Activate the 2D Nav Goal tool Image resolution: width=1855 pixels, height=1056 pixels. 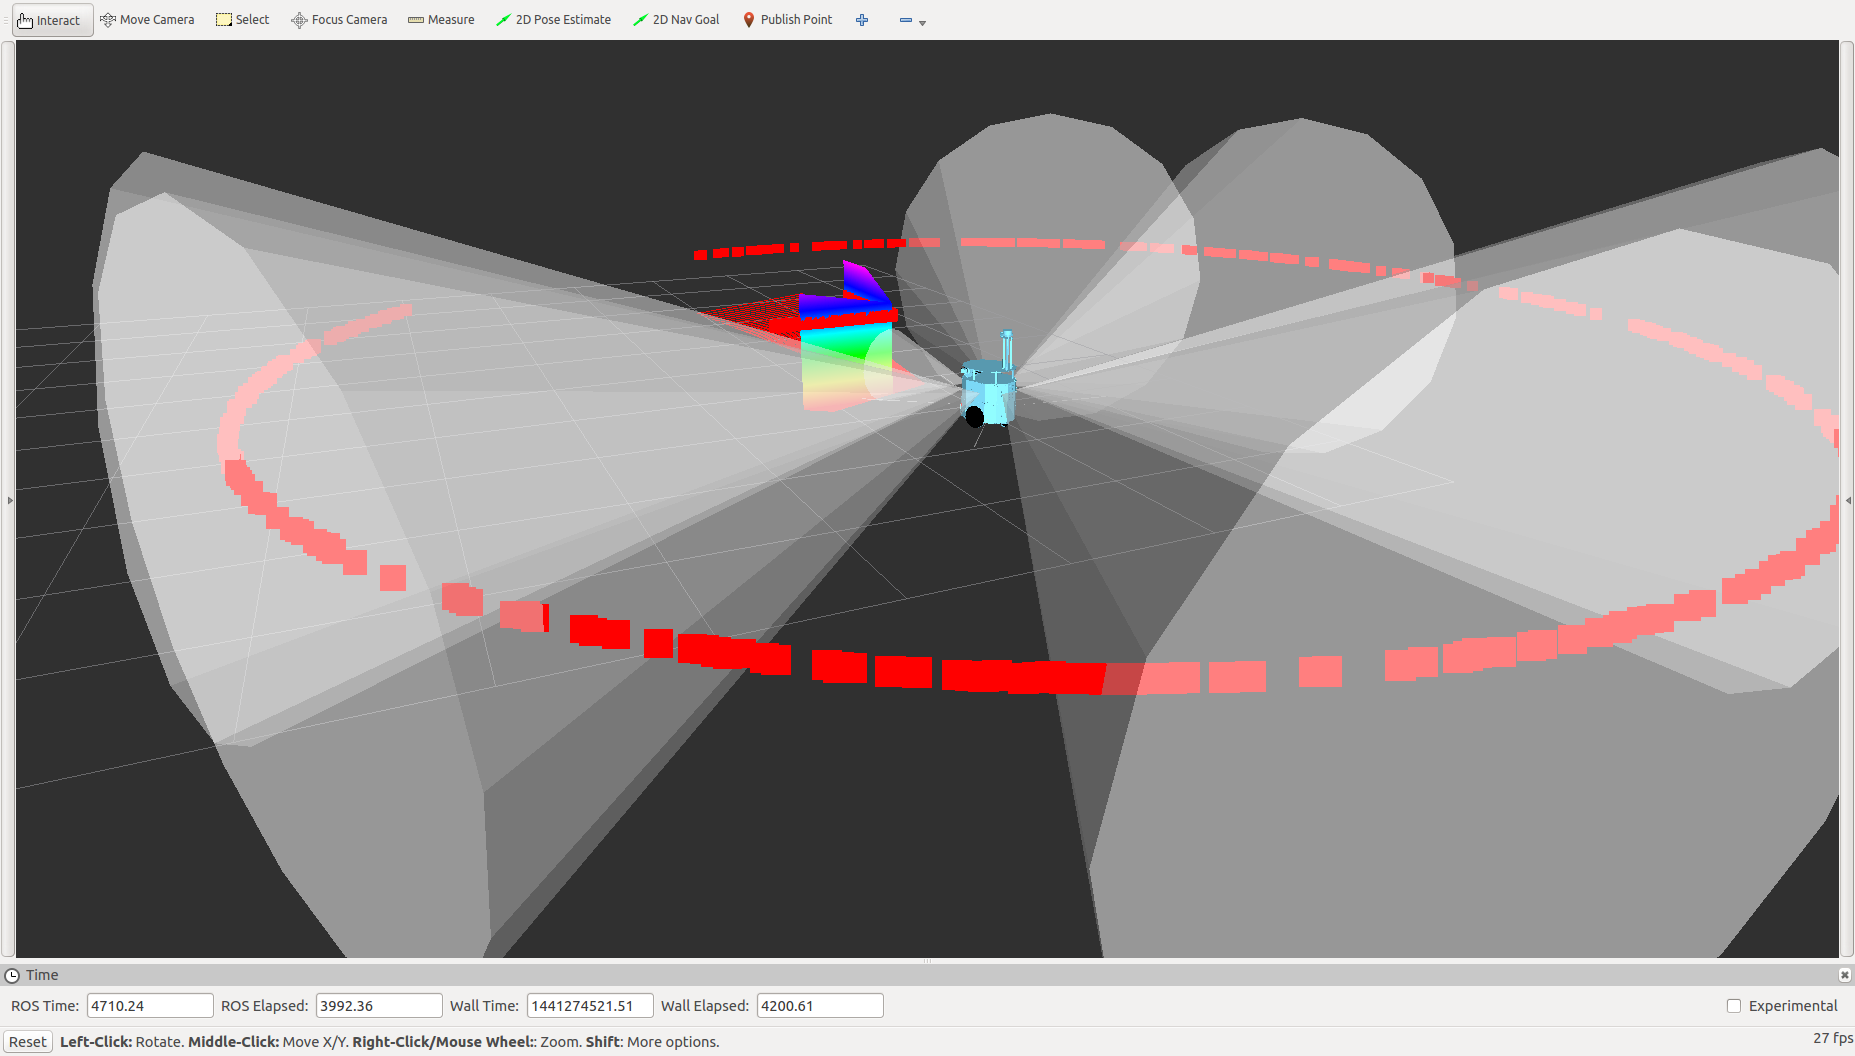(676, 20)
